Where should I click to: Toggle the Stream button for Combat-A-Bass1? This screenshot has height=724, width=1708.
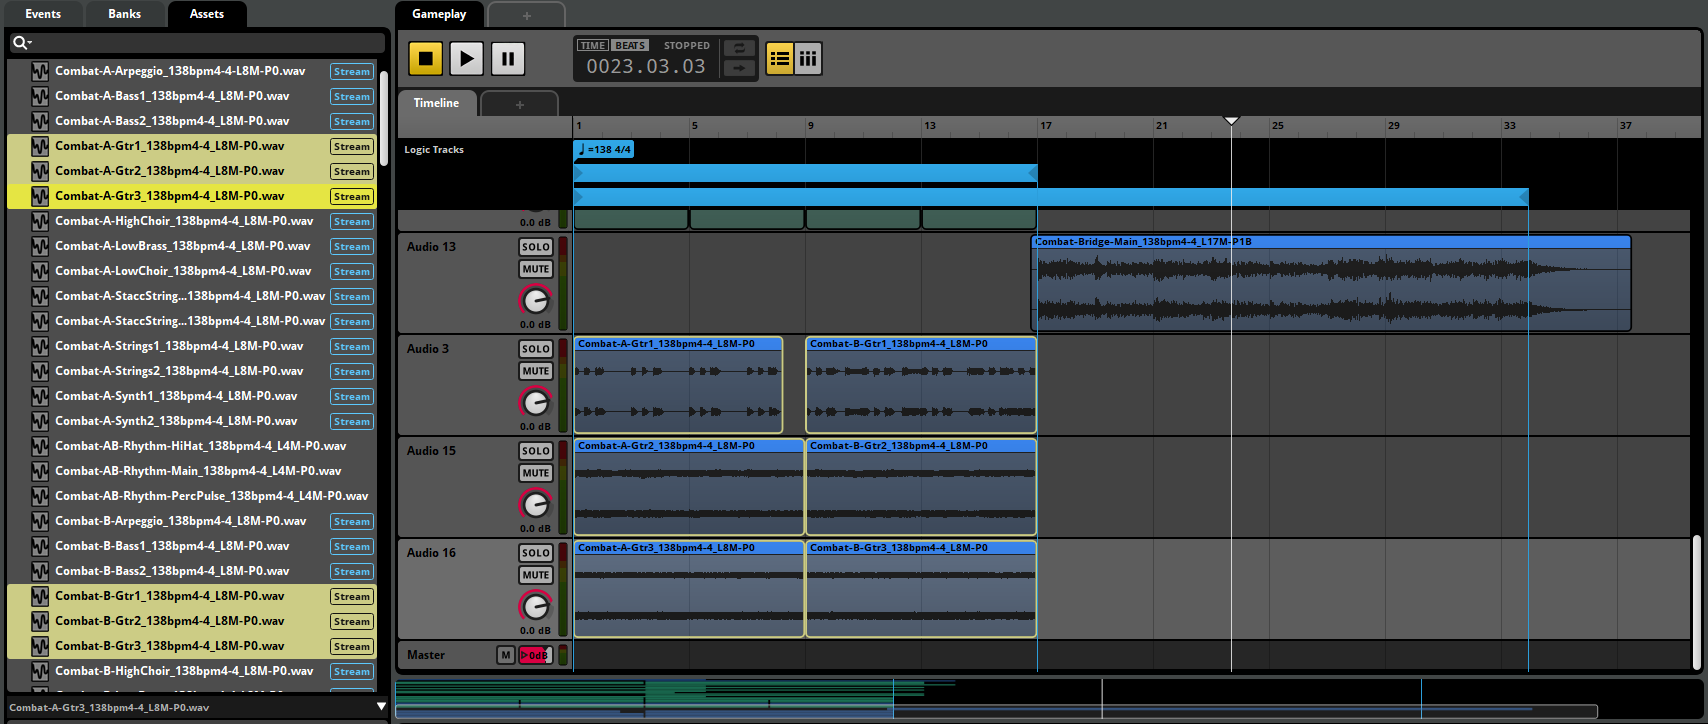[352, 96]
